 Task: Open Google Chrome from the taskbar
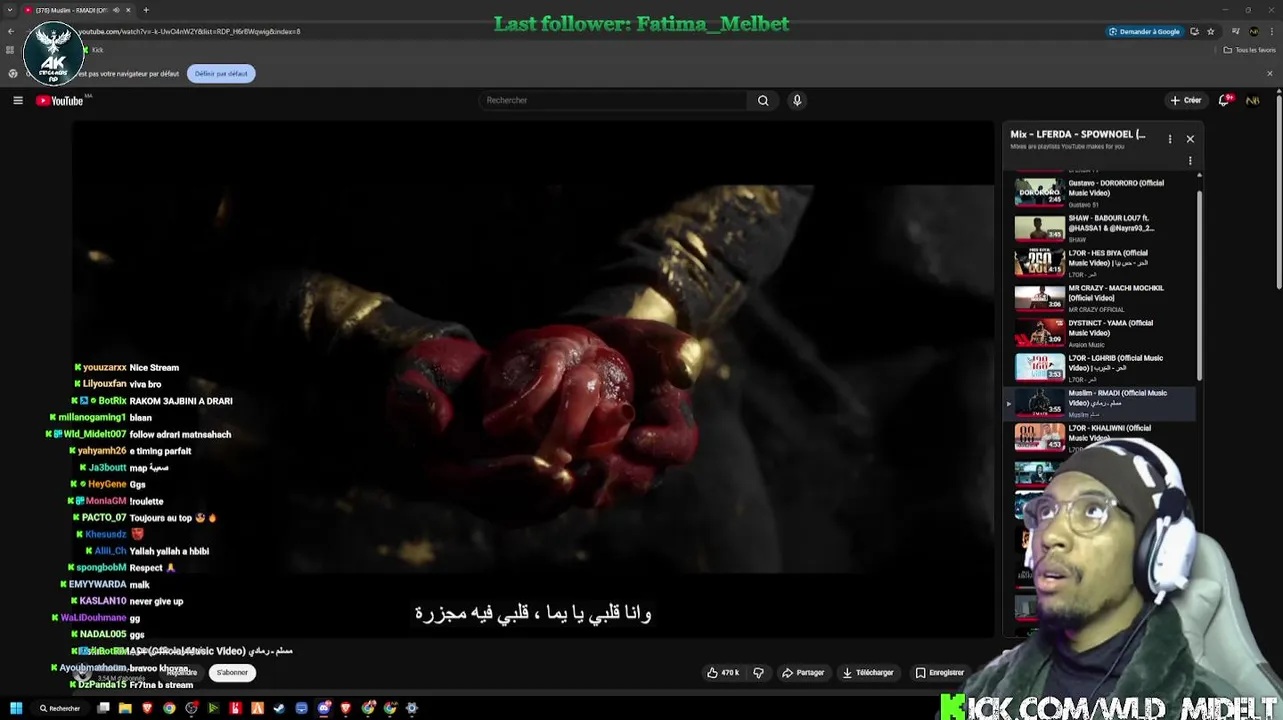point(169,708)
